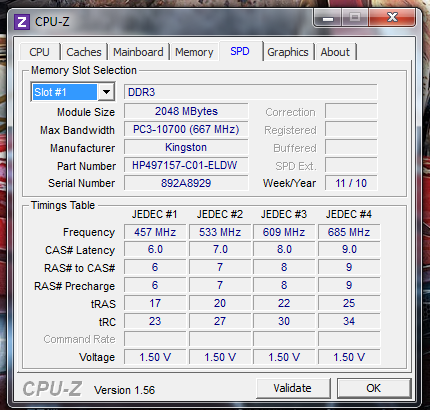Image resolution: width=430 pixels, height=412 pixels.
Task: Click the Version 1.56 text
Action: (x=125, y=390)
